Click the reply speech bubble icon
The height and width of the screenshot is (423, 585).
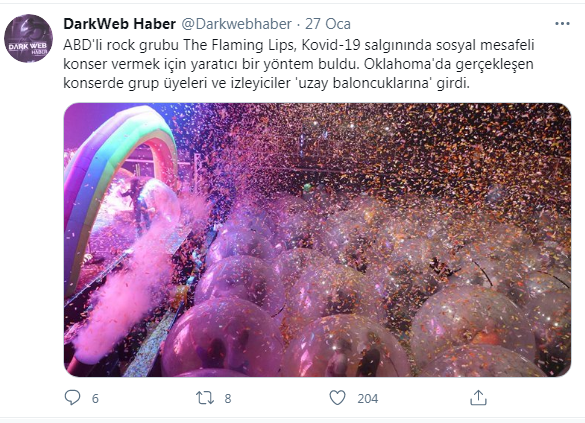click(72, 398)
